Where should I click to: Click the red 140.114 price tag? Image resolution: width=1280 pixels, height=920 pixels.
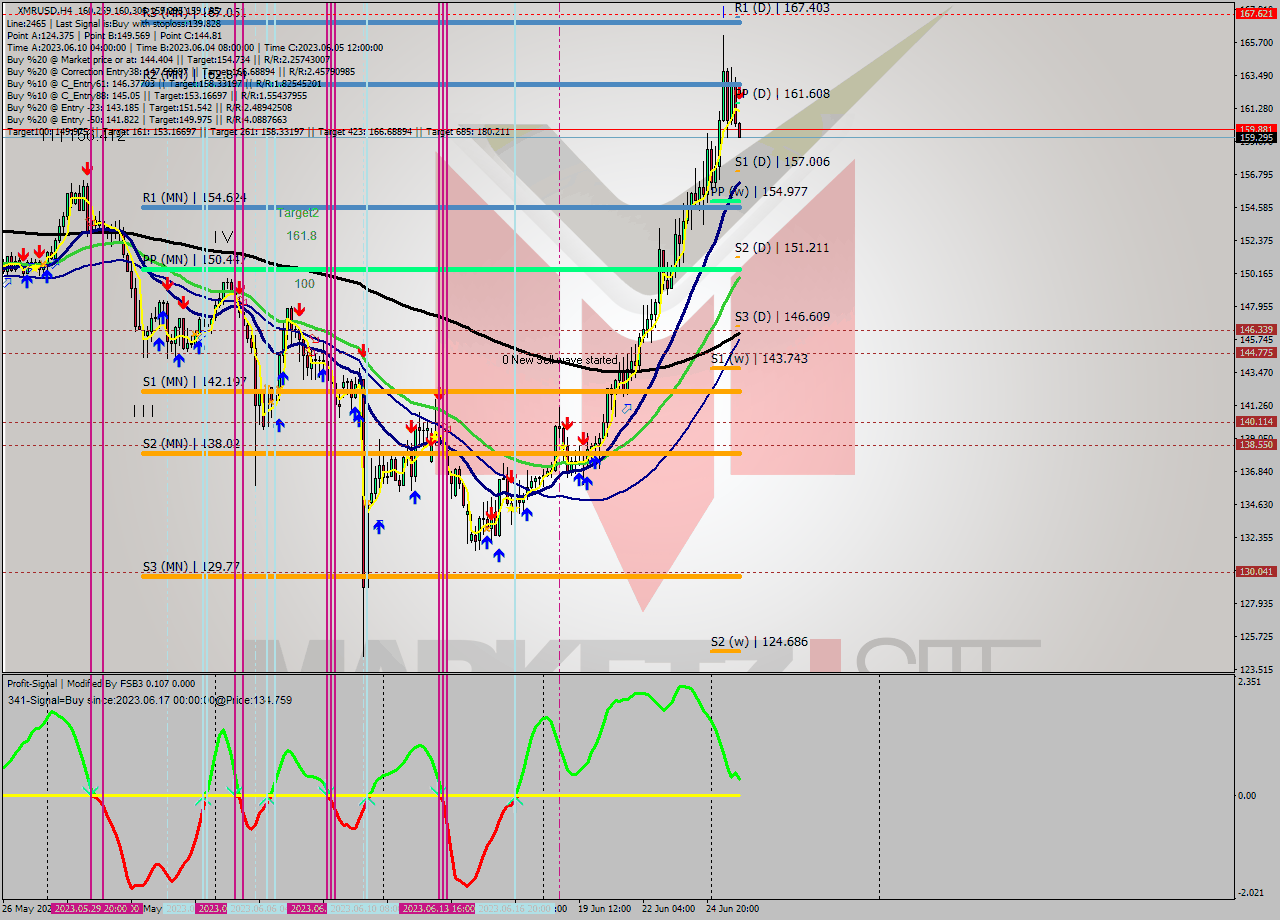tap(1255, 422)
